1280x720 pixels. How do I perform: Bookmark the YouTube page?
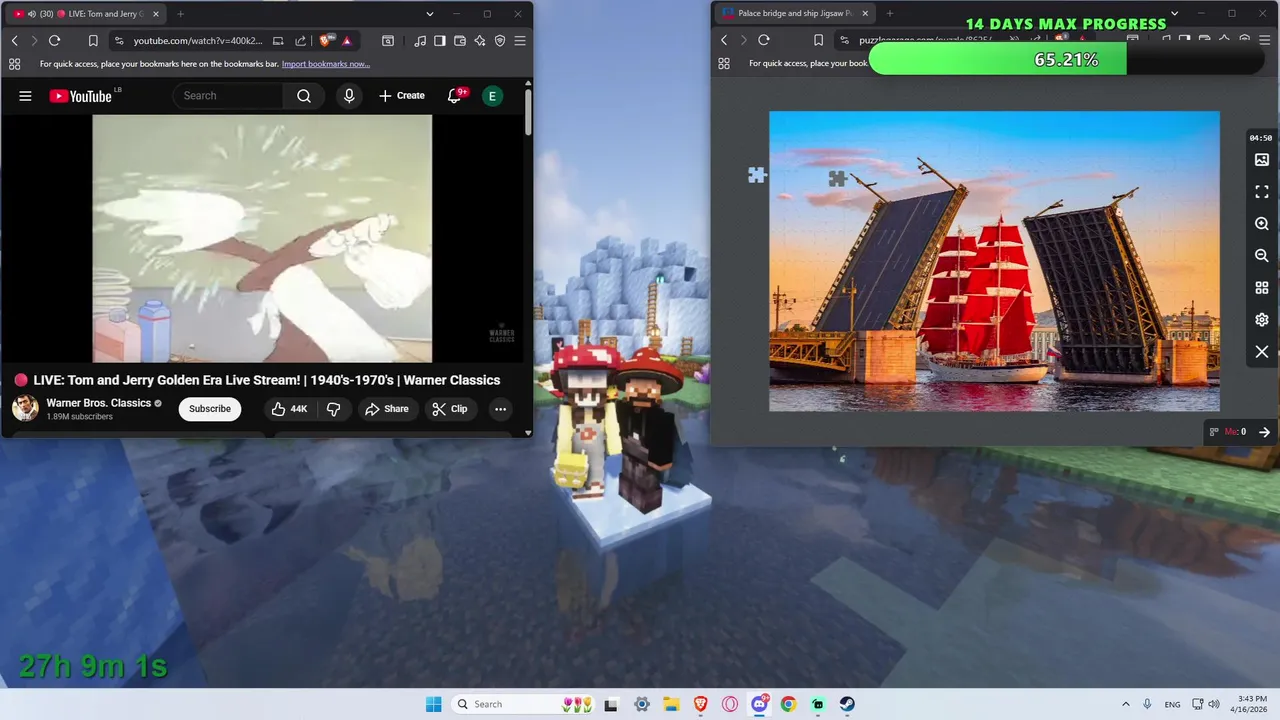93,40
